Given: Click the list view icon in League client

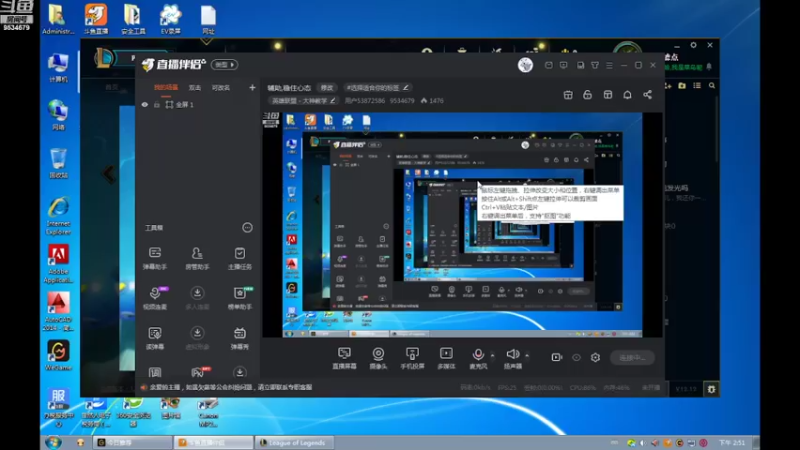Looking at the screenshot, I should (697, 86).
